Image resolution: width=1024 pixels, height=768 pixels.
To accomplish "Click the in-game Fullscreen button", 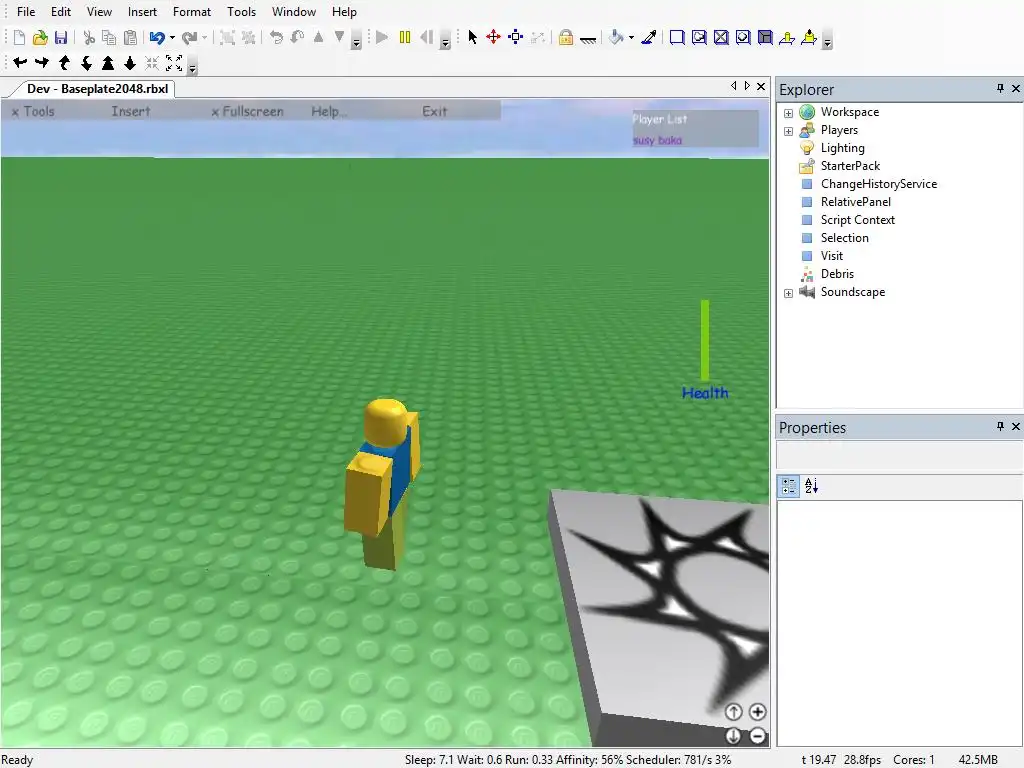I will coord(248,112).
